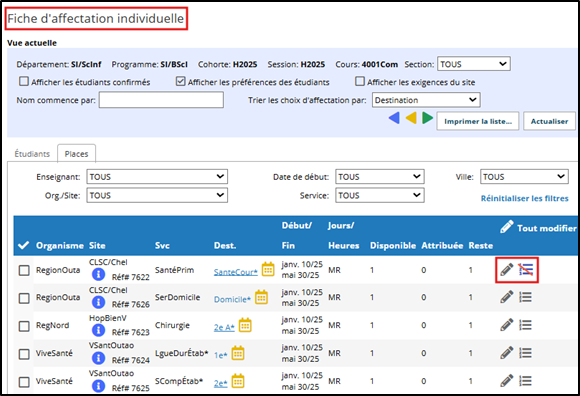This screenshot has width=580, height=396.
Task: Open list icon in Chirurgie row
Action: pyautogui.click(x=525, y=325)
